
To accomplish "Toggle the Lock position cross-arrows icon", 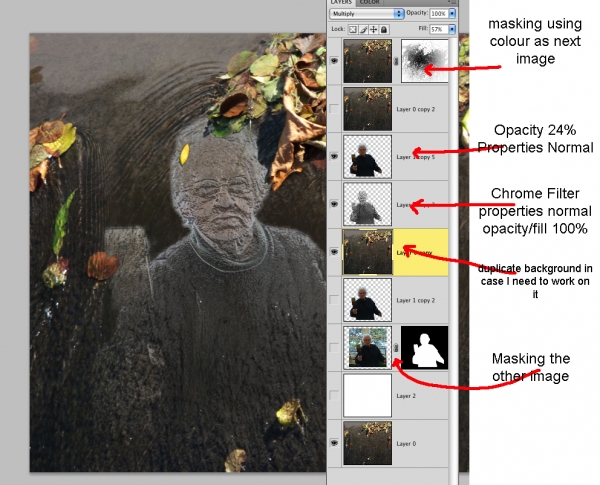I will point(373,29).
